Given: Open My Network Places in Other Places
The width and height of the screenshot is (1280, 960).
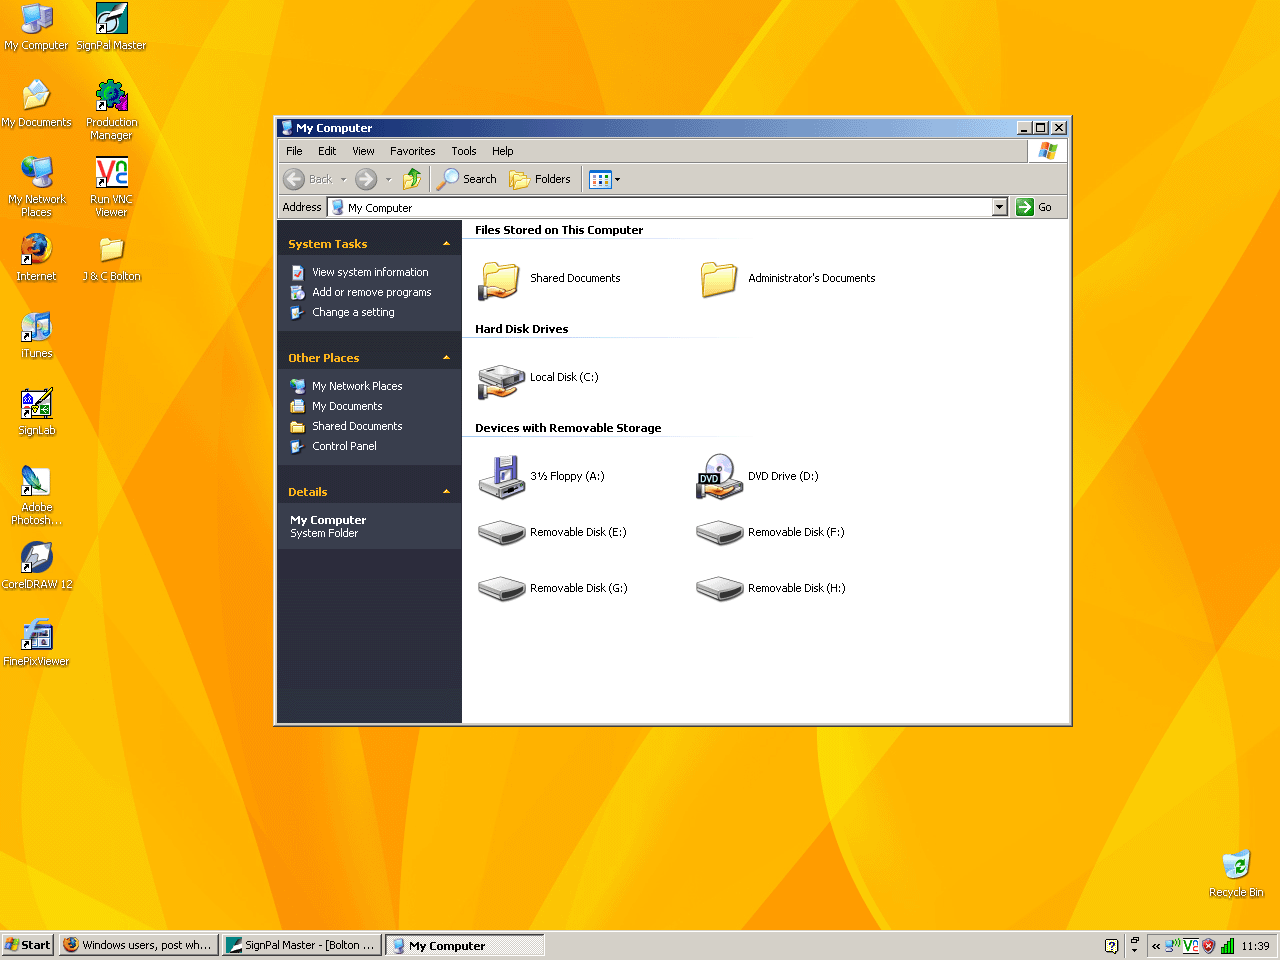Looking at the screenshot, I should pos(357,386).
